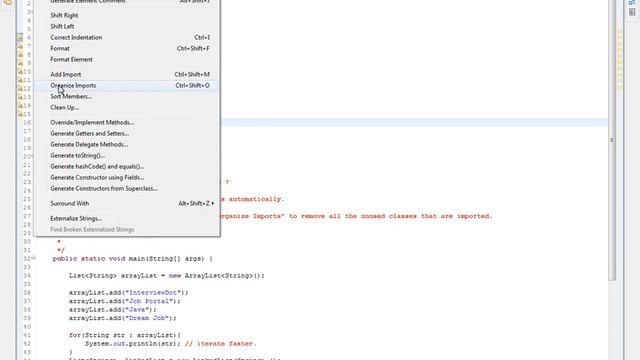640x360 pixels.
Task: Click warning marker on line 9
Action: [x=20, y=63]
